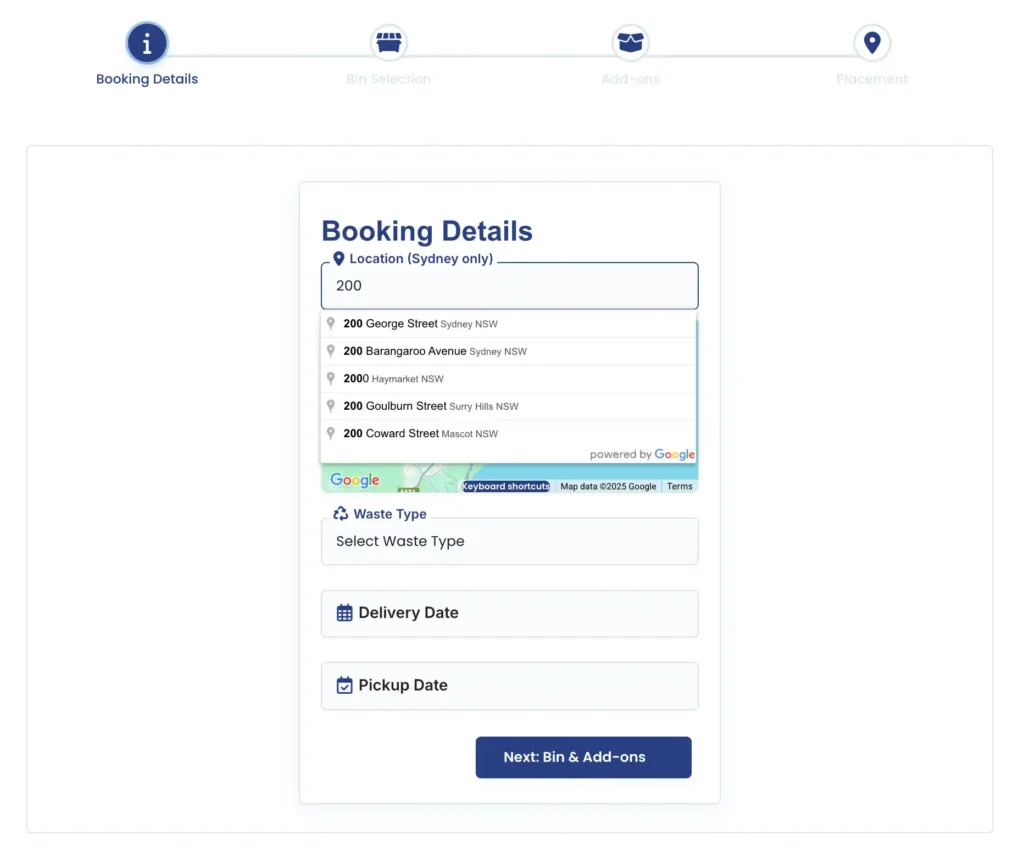Screen dimensions: 1024x858
Task: Open the map Terms link
Action: [679, 486]
